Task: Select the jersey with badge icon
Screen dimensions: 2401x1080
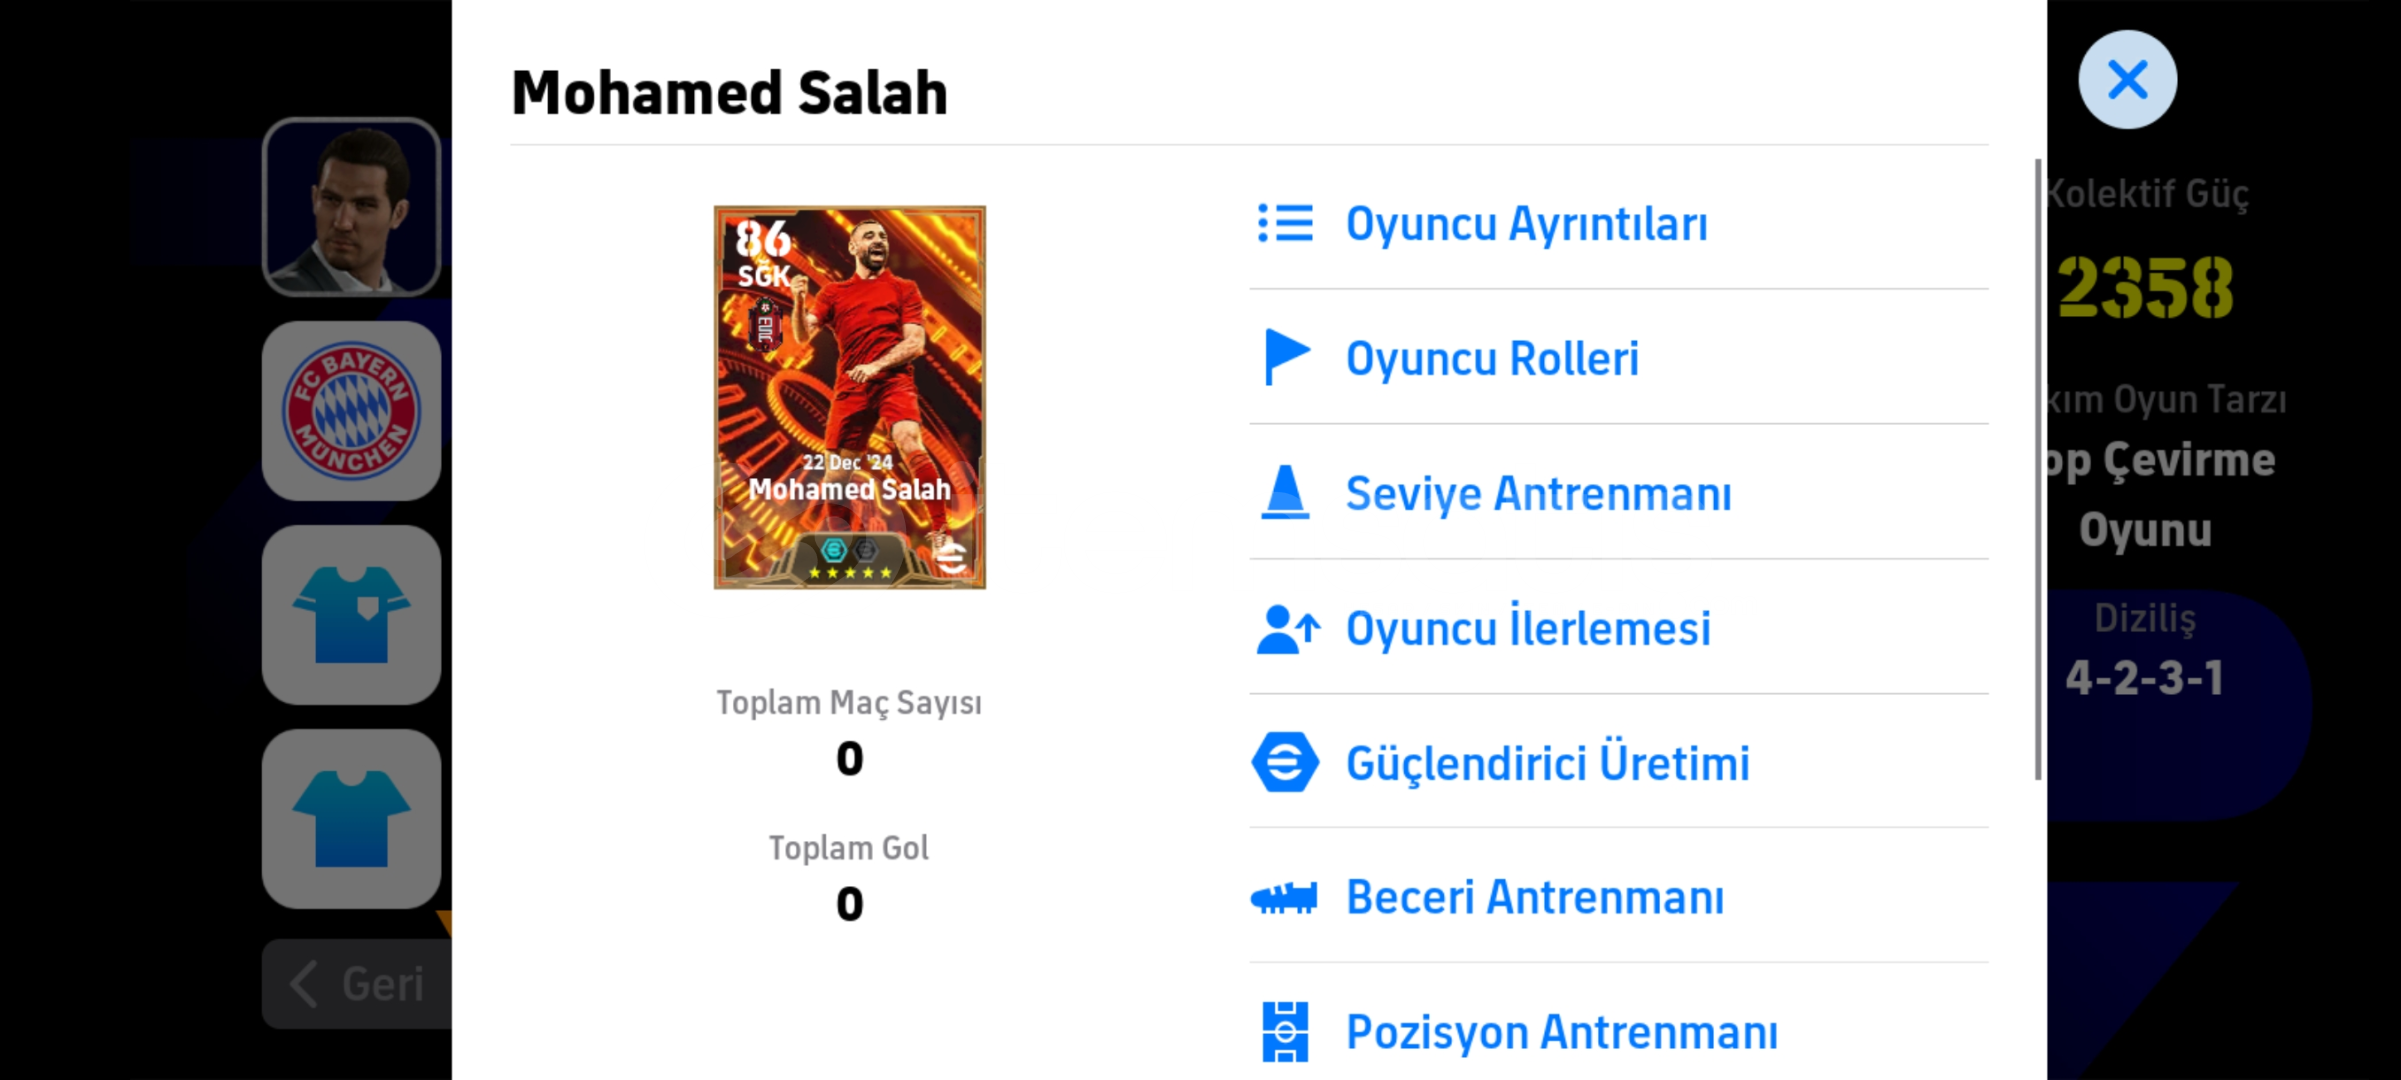Action: coord(352,615)
